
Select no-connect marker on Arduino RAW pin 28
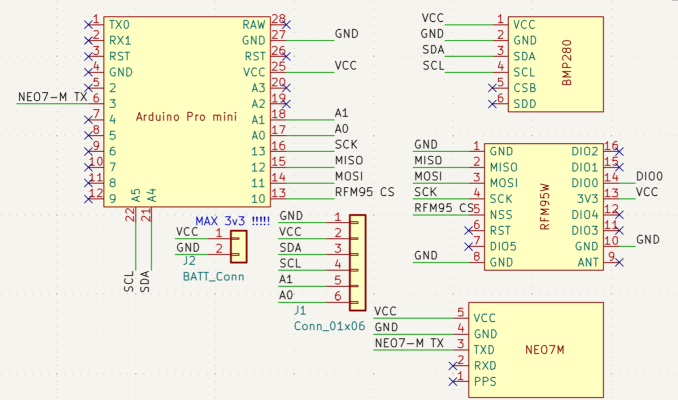coord(286,25)
